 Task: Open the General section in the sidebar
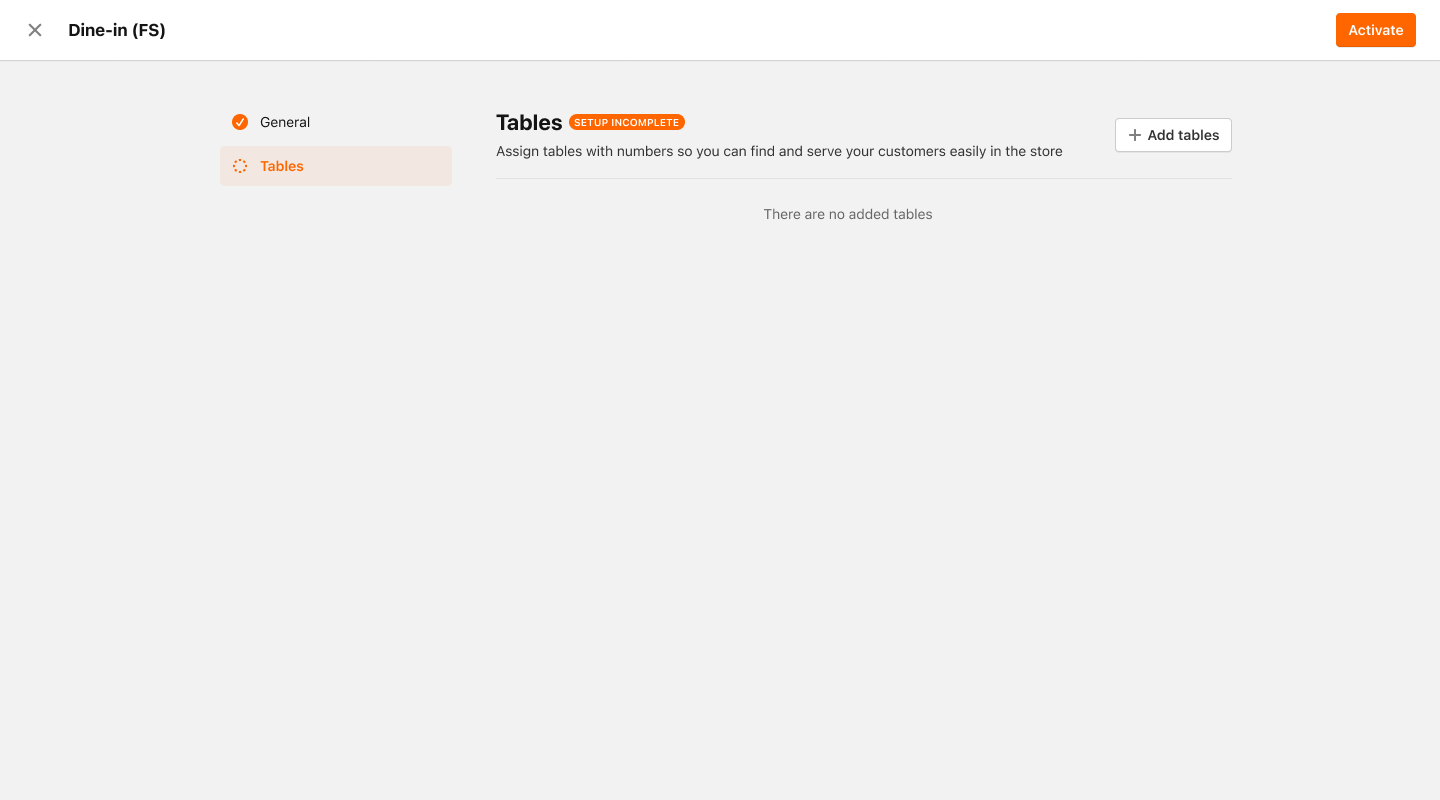click(x=336, y=122)
